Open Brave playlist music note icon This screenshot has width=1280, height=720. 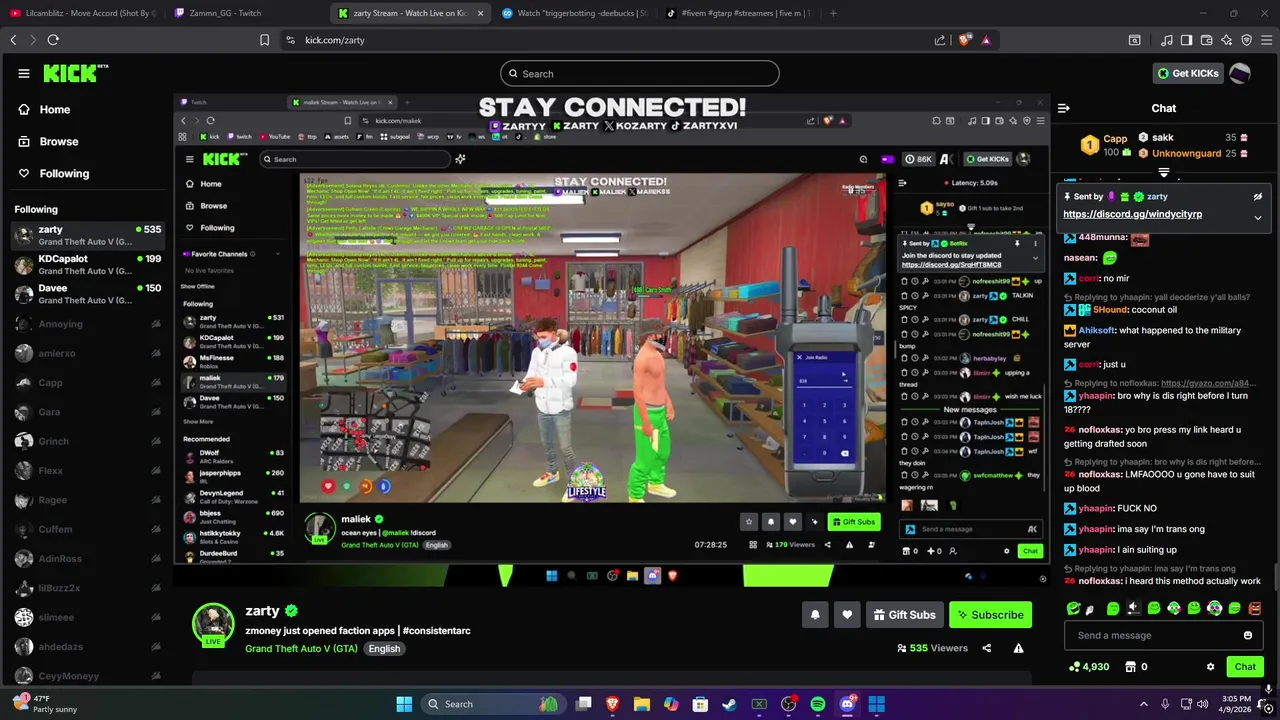pyautogui.click(x=1166, y=40)
